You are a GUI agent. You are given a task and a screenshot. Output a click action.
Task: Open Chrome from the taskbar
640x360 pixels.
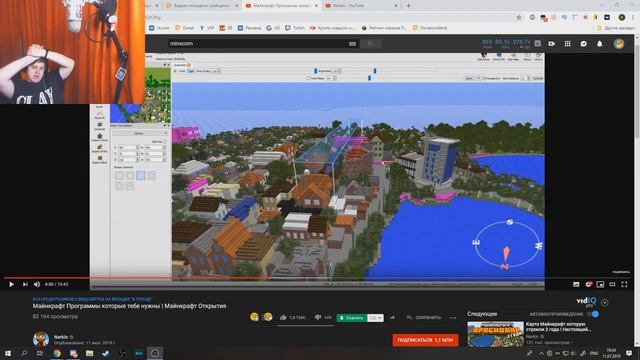tap(57, 353)
